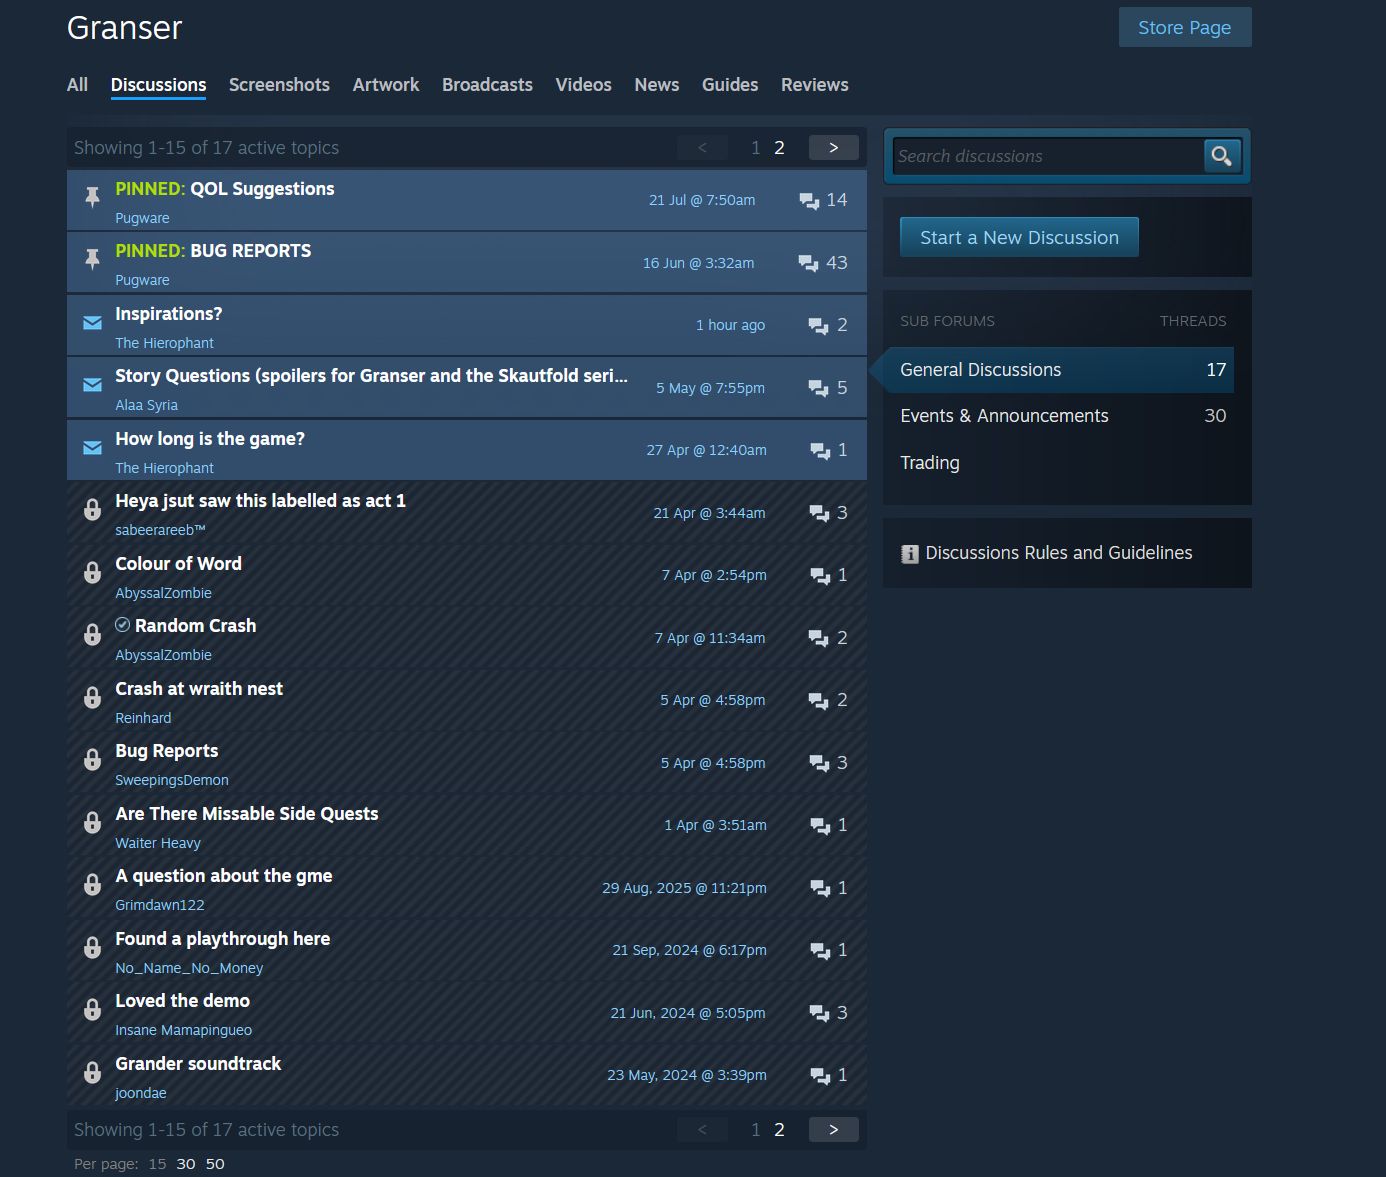This screenshot has height=1177, width=1386.
Task: Click lock icon beside A question about the gme
Action: pyautogui.click(x=92, y=885)
